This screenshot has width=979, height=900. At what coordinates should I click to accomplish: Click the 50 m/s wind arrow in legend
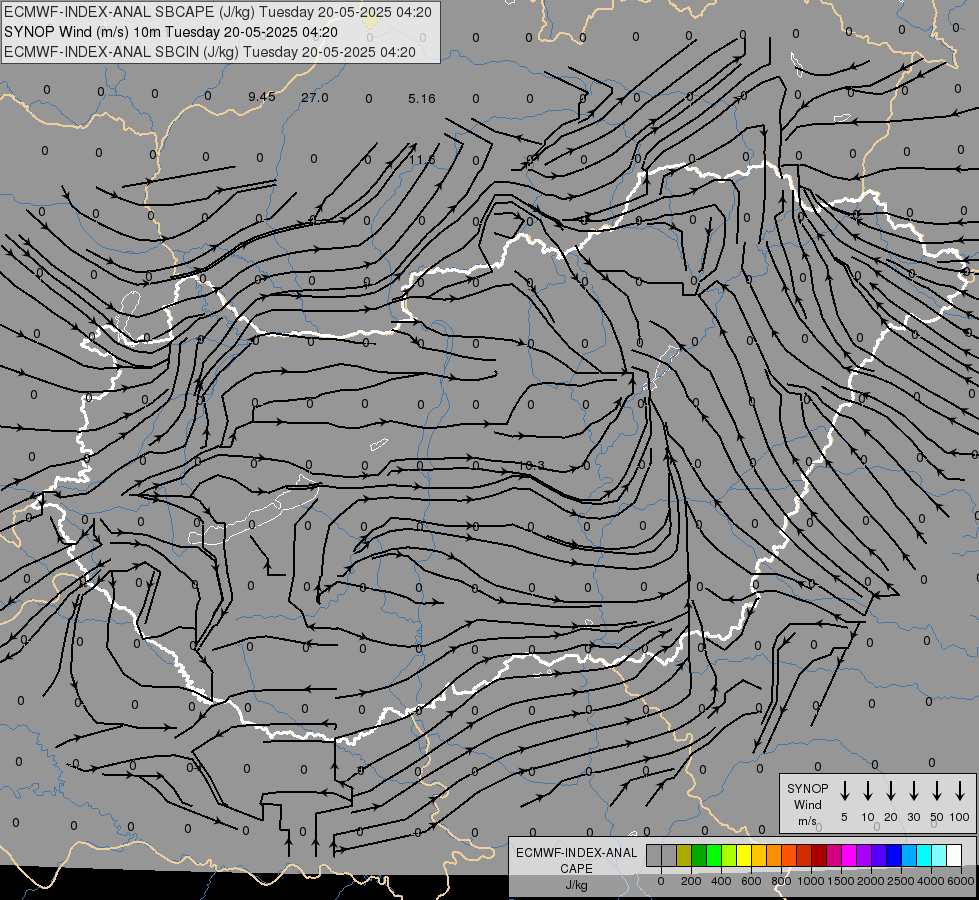click(x=937, y=791)
